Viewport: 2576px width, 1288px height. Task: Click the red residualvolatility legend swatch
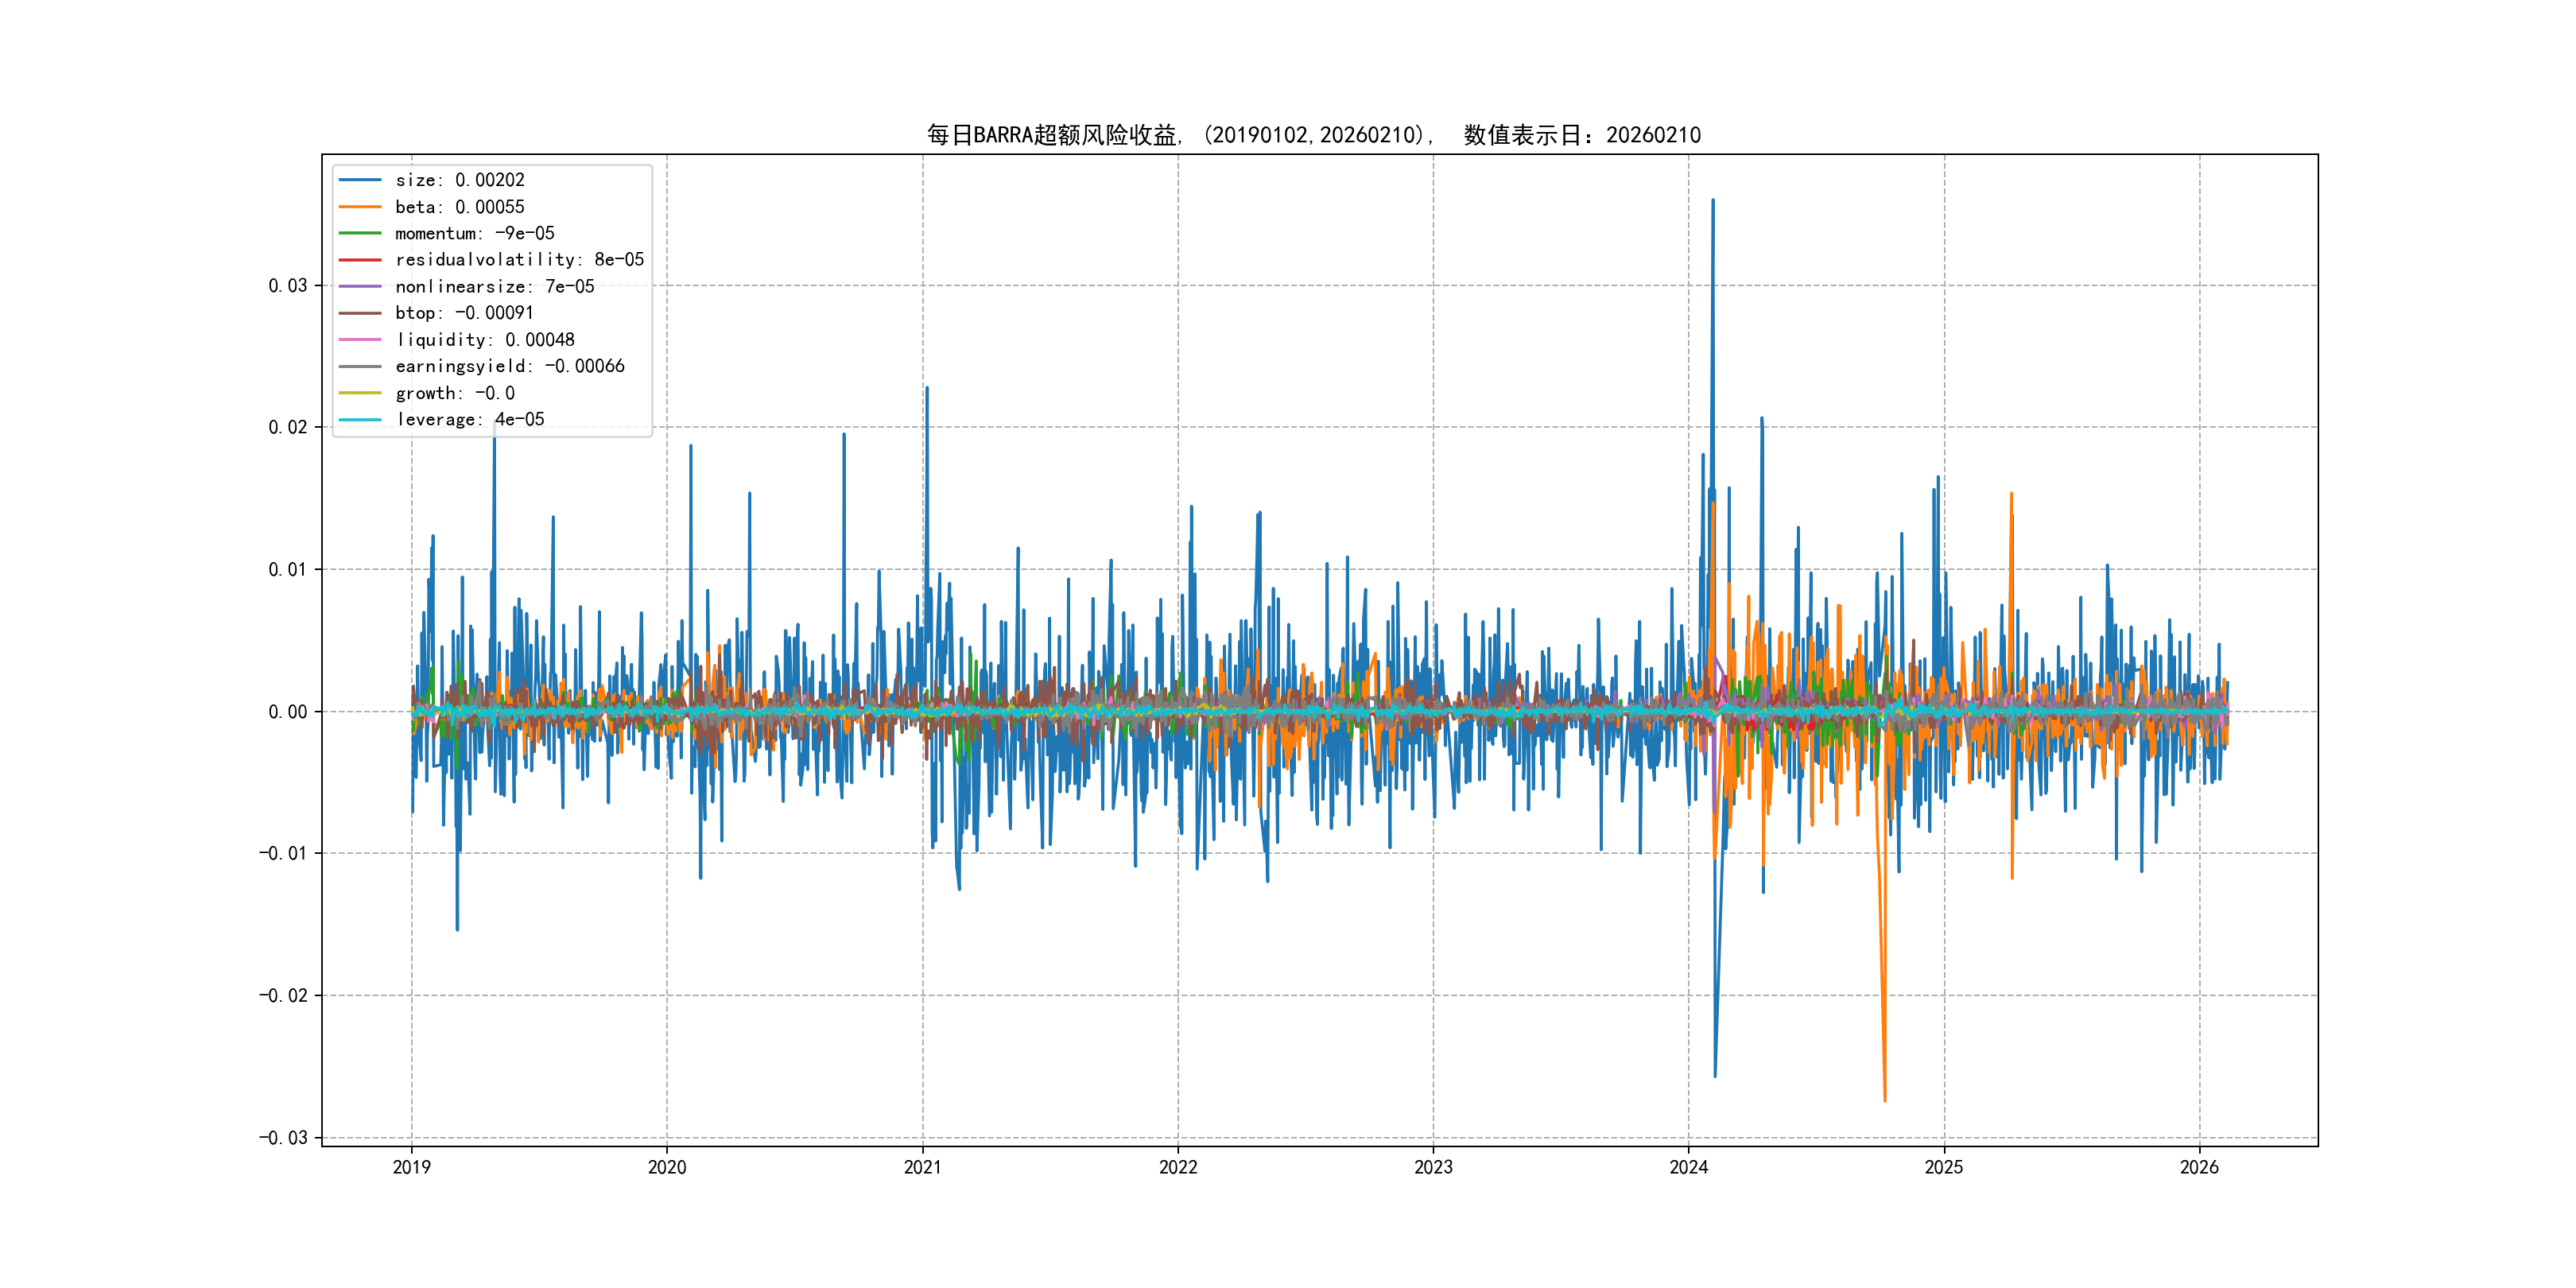360,260
